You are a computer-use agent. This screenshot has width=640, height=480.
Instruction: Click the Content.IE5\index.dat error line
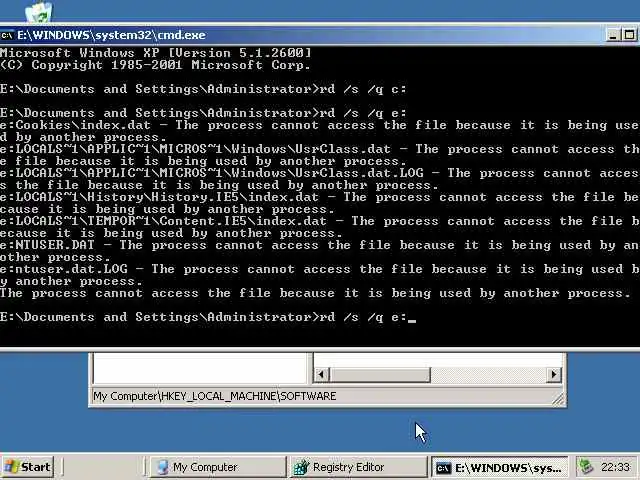(320, 227)
